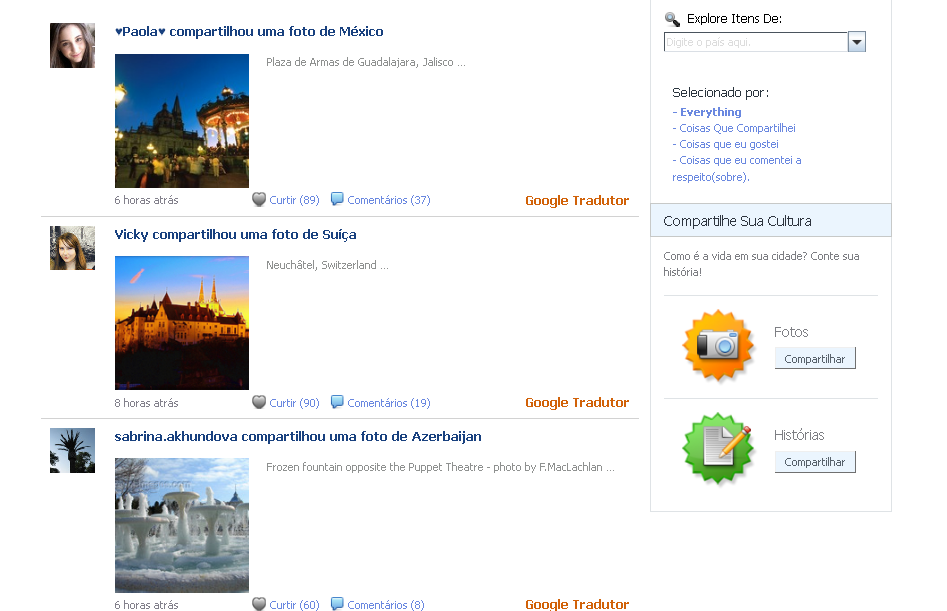Image resolution: width=947 pixels, height=611 pixels.
Task: Click Google Tradutor on Vicky's Suíça post
Action: [577, 403]
